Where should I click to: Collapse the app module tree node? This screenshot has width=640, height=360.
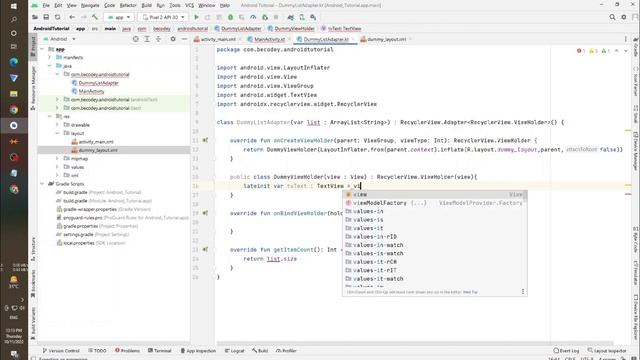(x=42, y=49)
